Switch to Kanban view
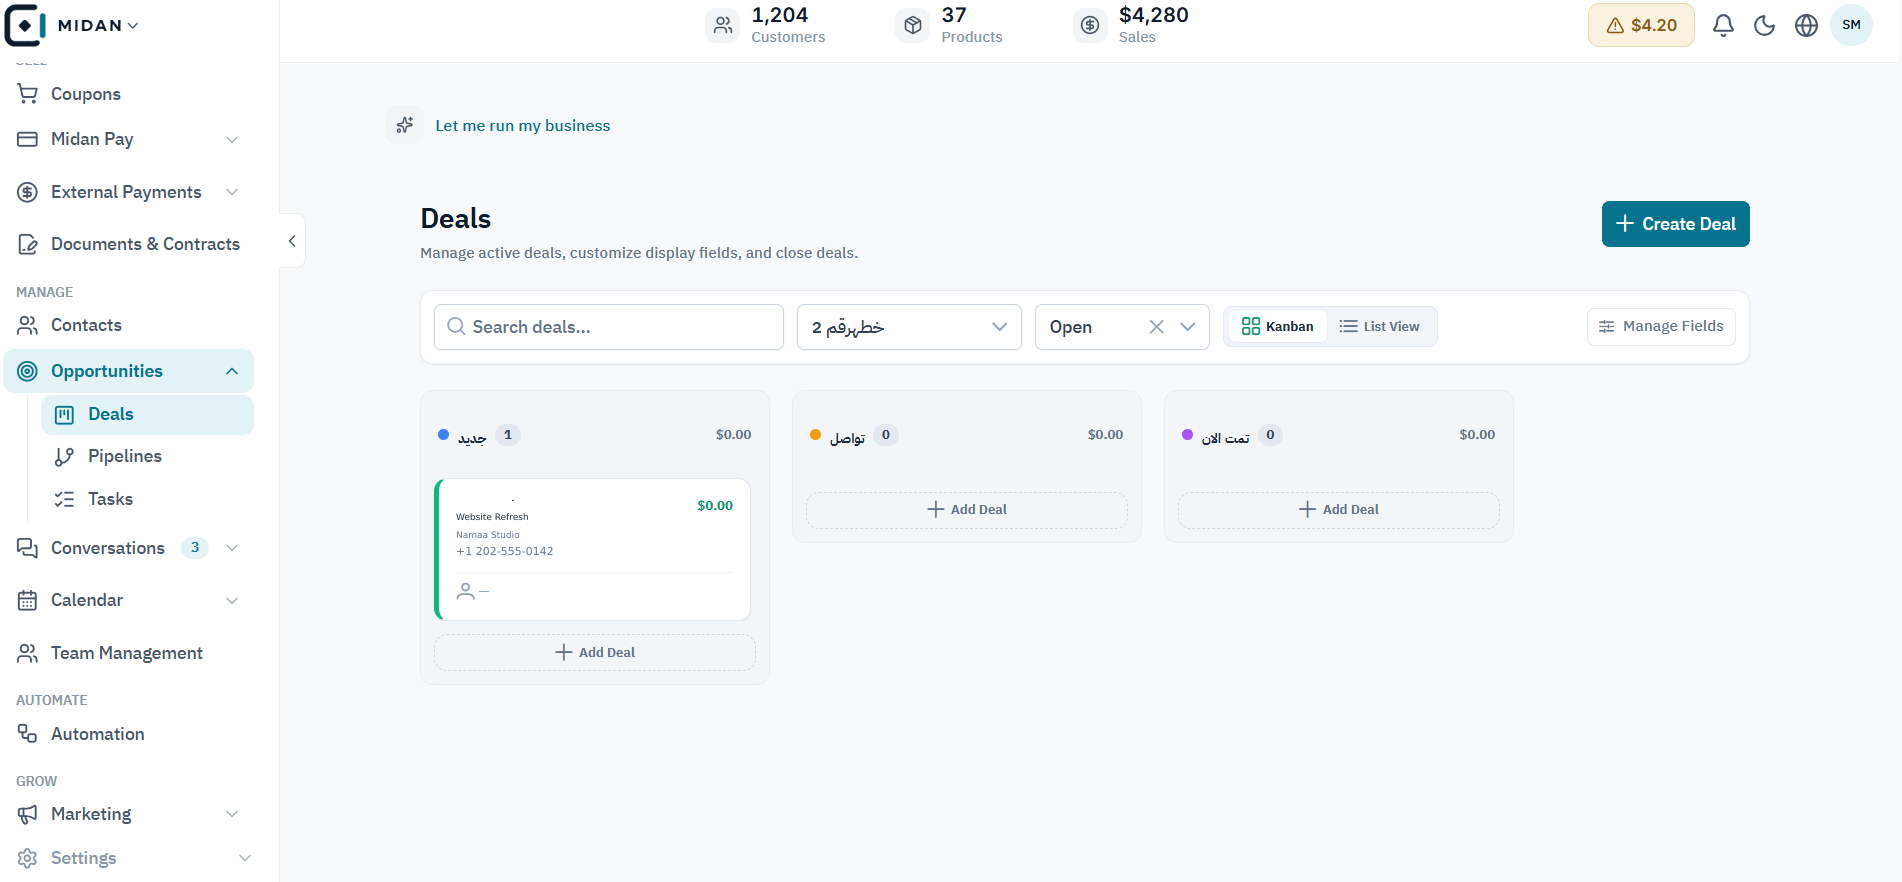 point(1277,326)
